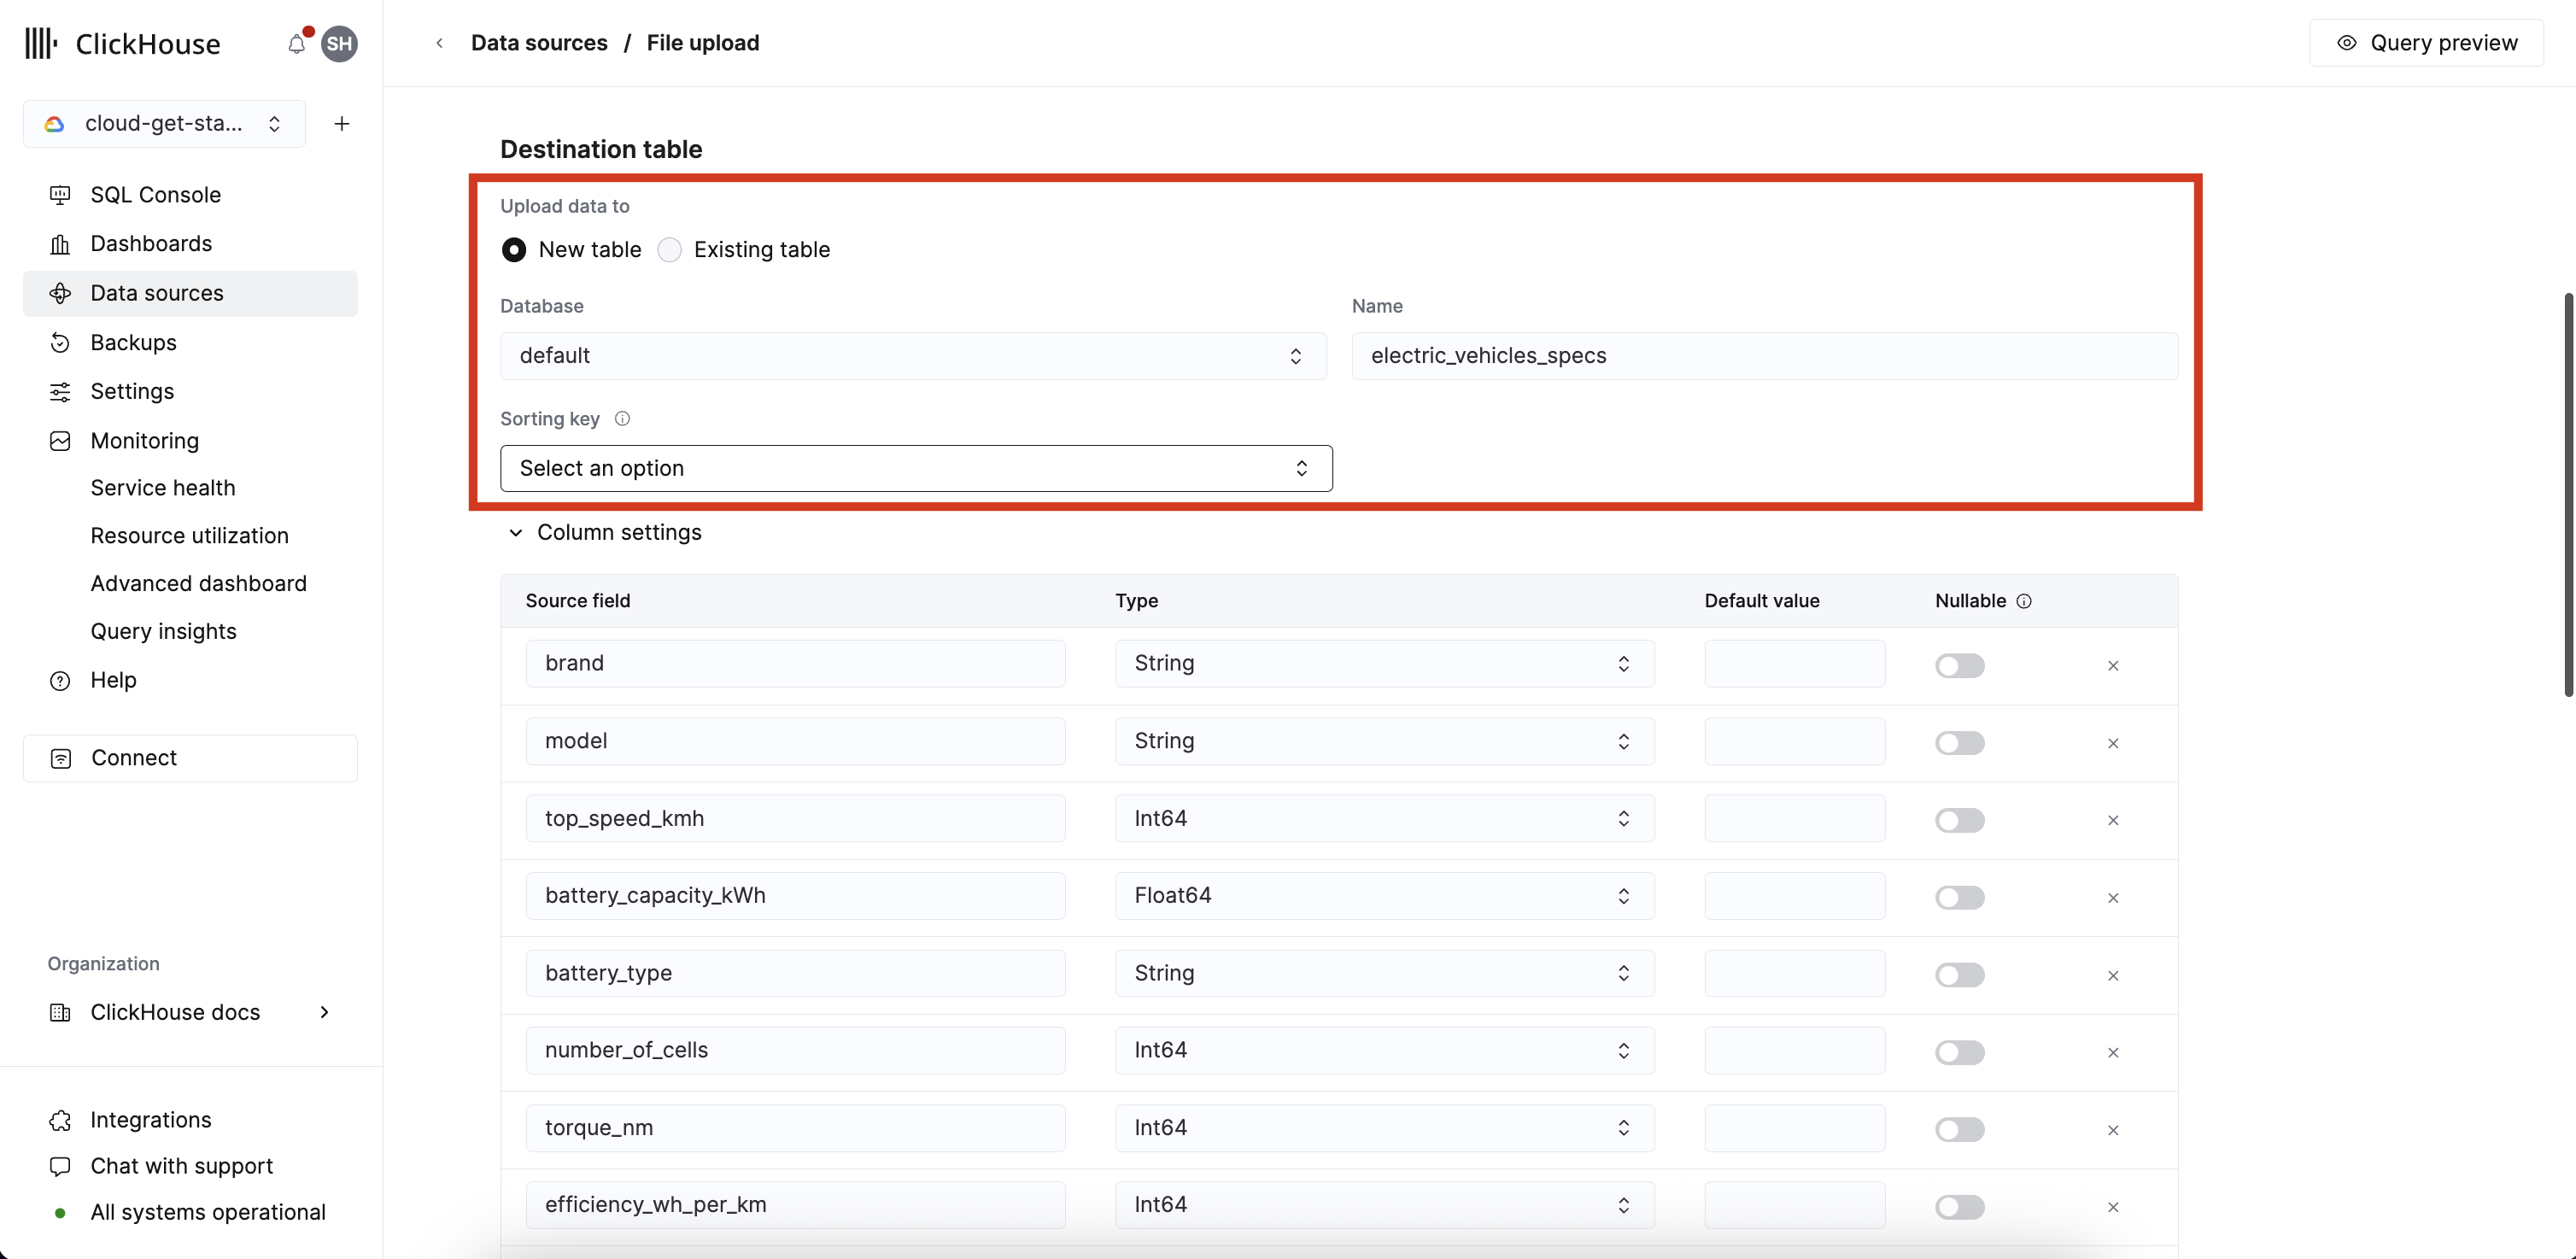Toggle Nullable on for battery_type column
This screenshot has width=2576, height=1259.
(1959, 975)
